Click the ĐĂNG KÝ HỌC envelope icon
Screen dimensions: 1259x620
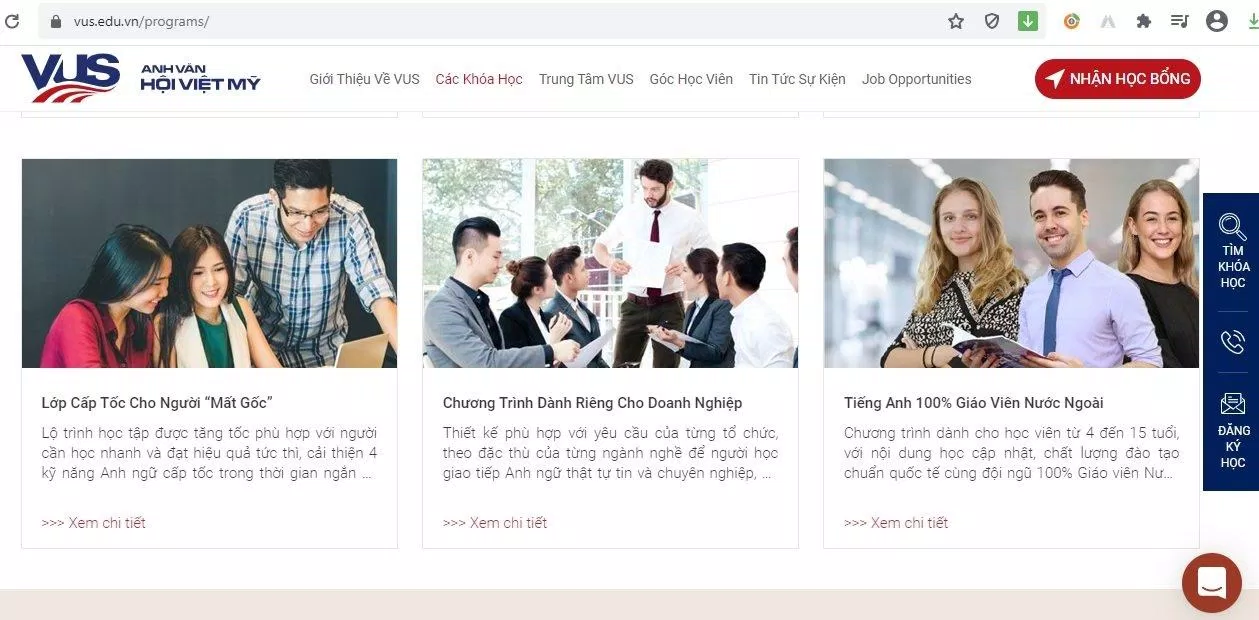click(1232, 402)
